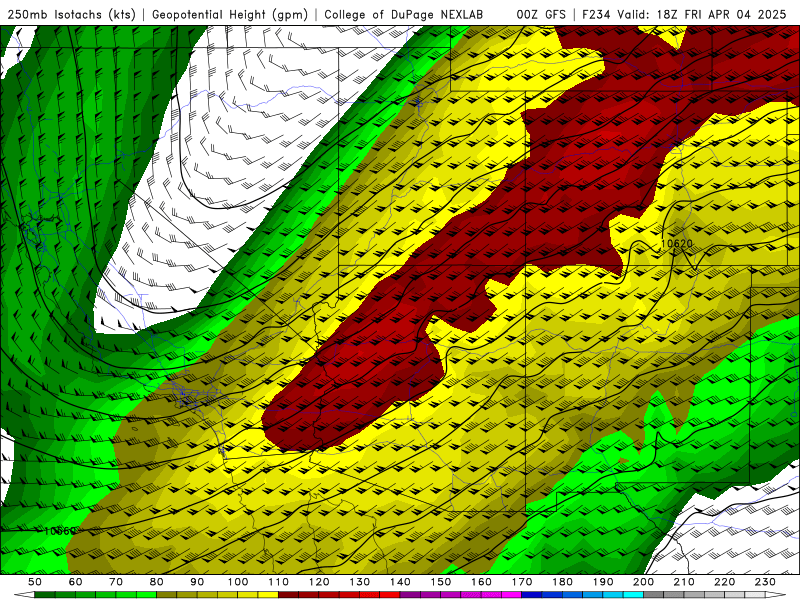Screen dimensions: 800x600
Task: Click the '90' value on the color scale
Action: pos(197,582)
